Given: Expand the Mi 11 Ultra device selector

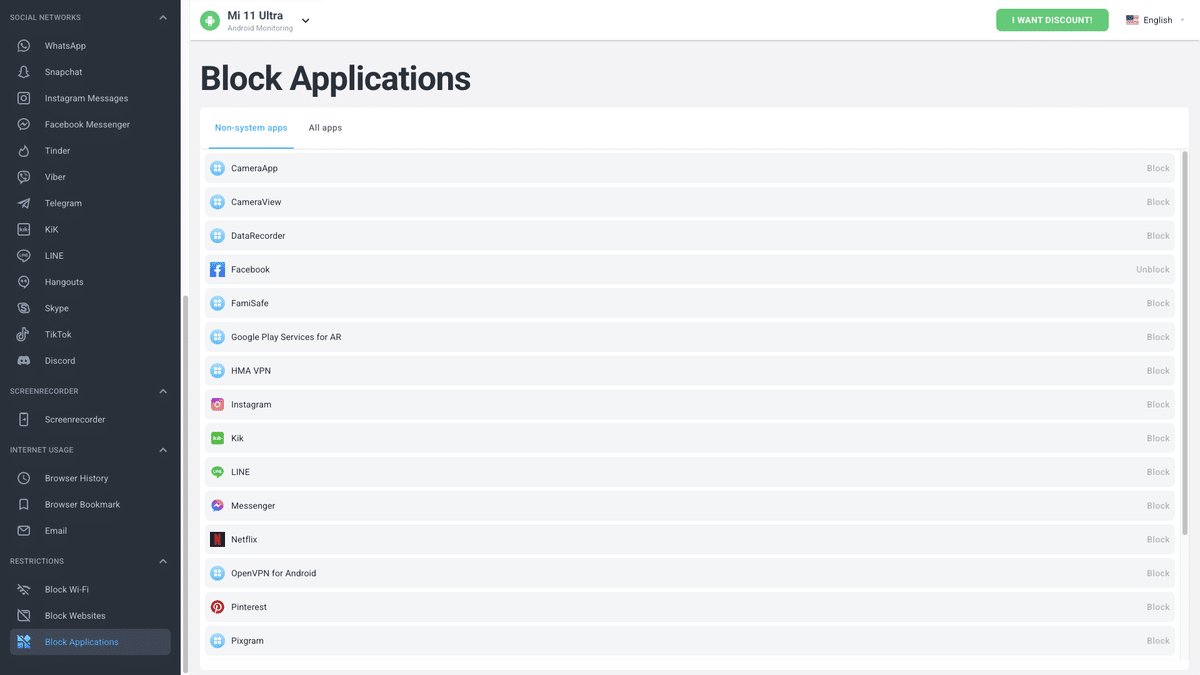Looking at the screenshot, I should pyautogui.click(x=305, y=19).
